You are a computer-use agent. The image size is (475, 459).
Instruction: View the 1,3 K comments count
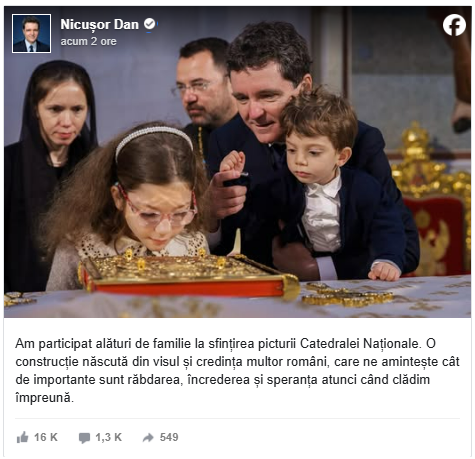pyautogui.click(x=108, y=437)
